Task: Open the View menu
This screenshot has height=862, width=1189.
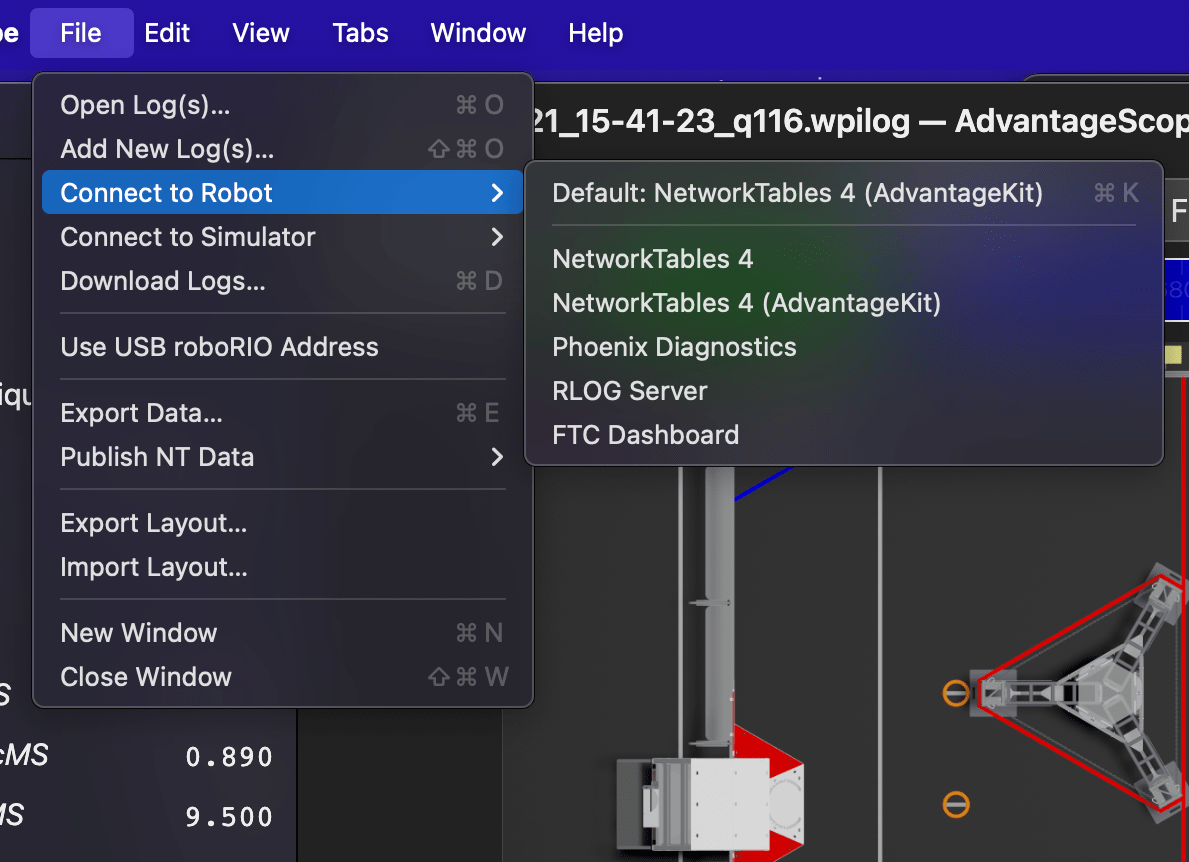Action: (261, 33)
